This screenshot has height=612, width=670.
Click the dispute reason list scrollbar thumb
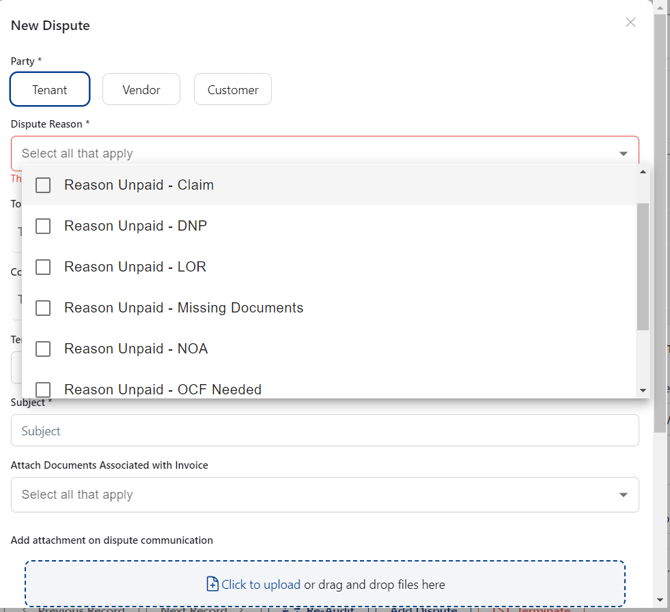[x=642, y=266]
